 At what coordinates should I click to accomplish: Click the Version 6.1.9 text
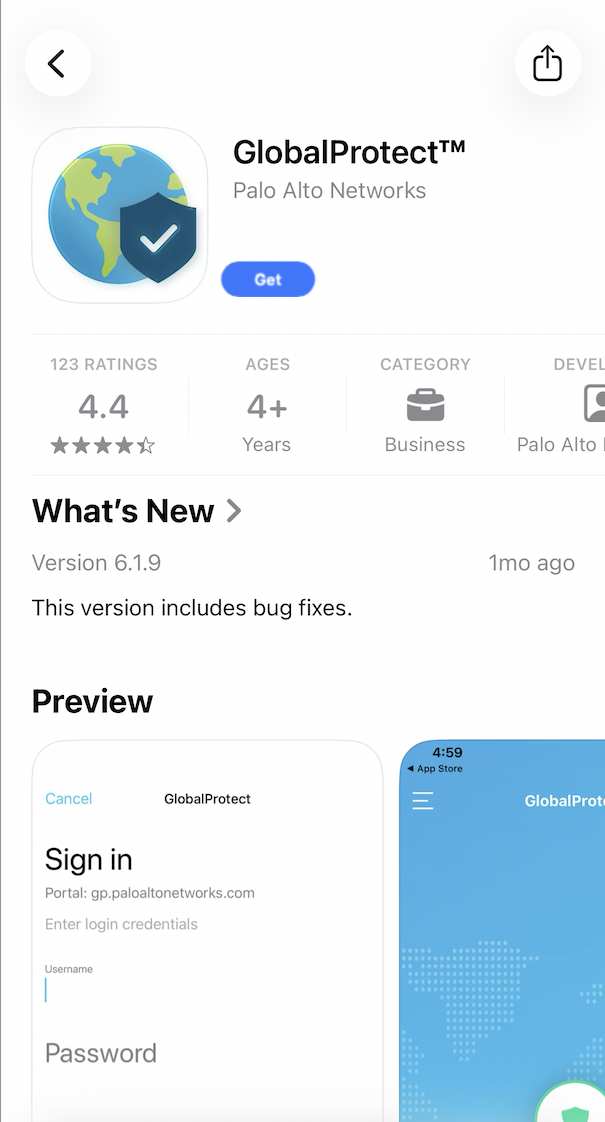point(97,562)
